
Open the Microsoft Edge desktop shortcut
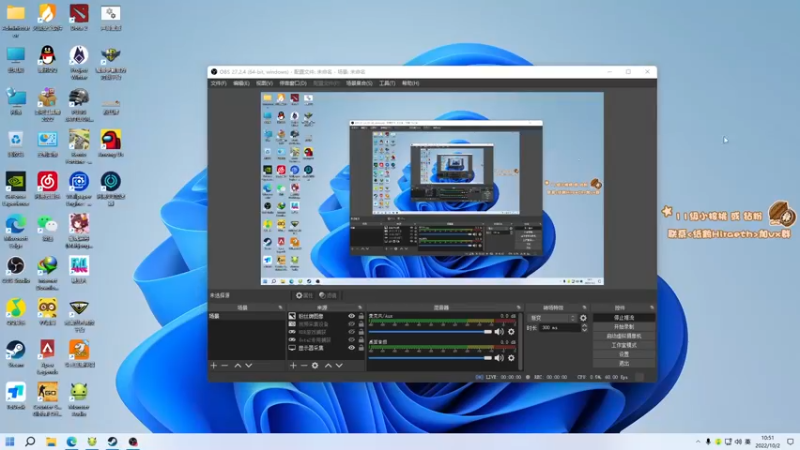(x=16, y=231)
